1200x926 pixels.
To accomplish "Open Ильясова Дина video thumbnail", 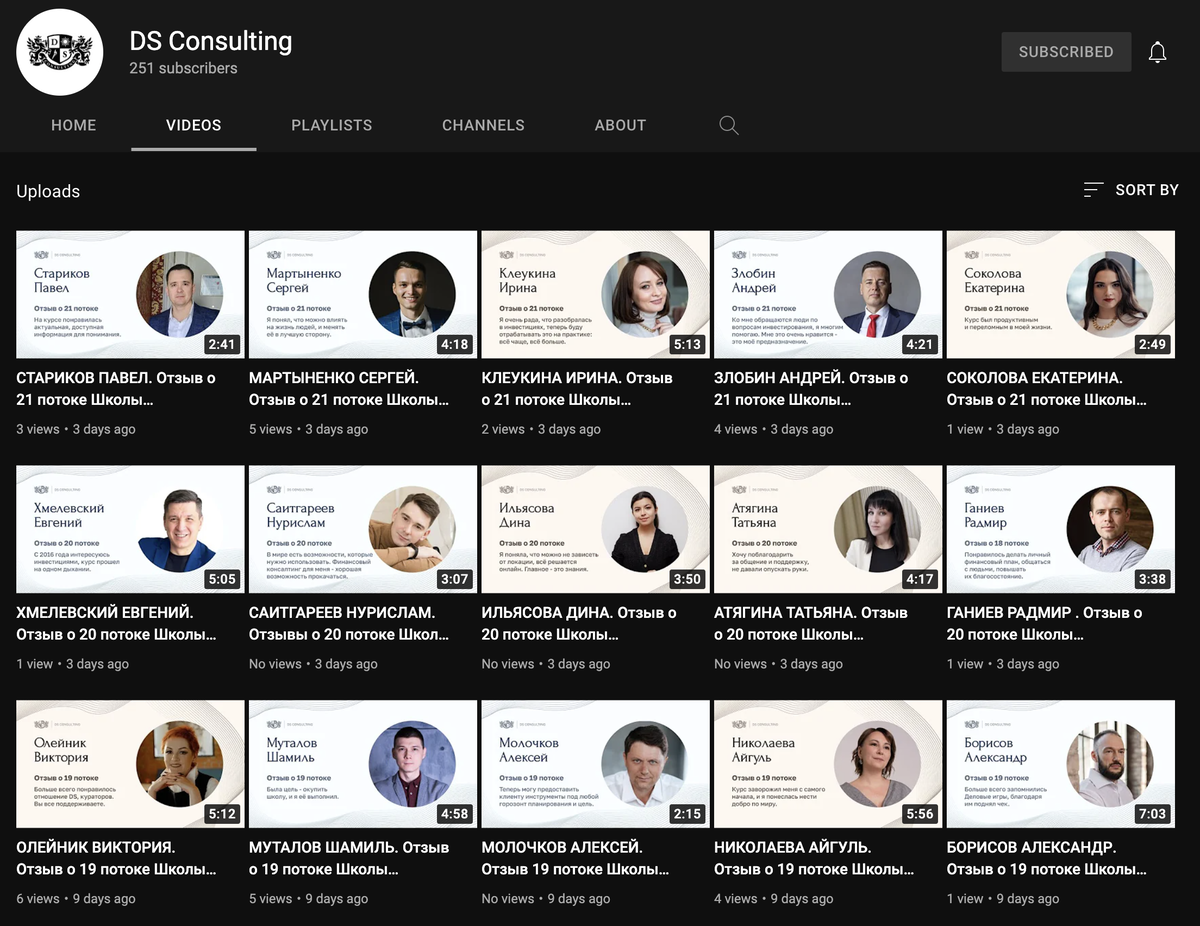I will [x=596, y=530].
